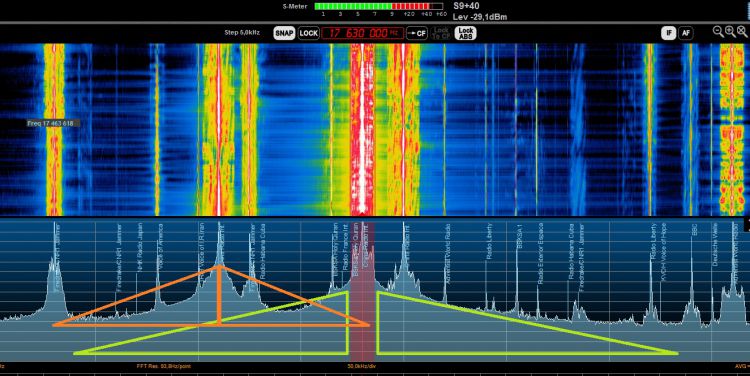Switch to the IF spectrum view
Image resolution: width=750 pixels, height=376 pixels.
point(669,33)
